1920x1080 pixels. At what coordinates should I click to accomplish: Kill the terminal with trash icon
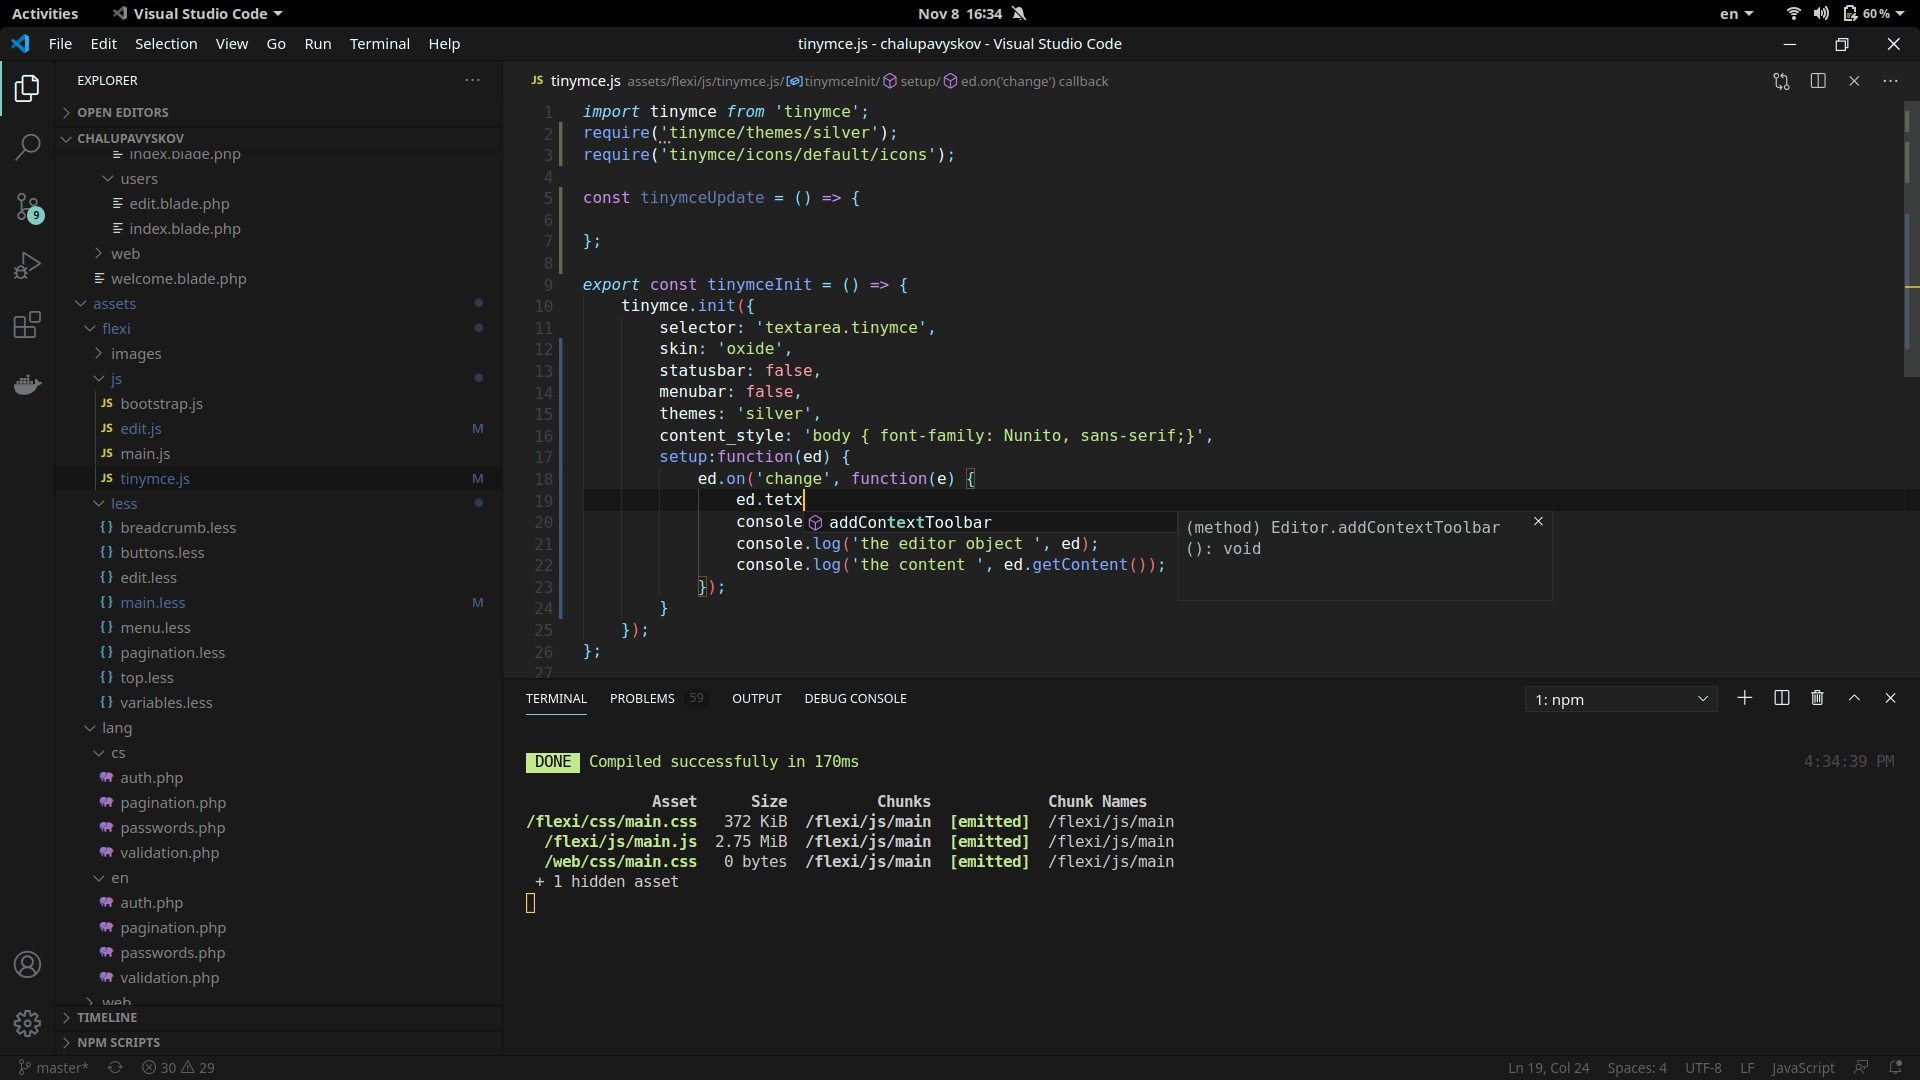(x=1817, y=698)
